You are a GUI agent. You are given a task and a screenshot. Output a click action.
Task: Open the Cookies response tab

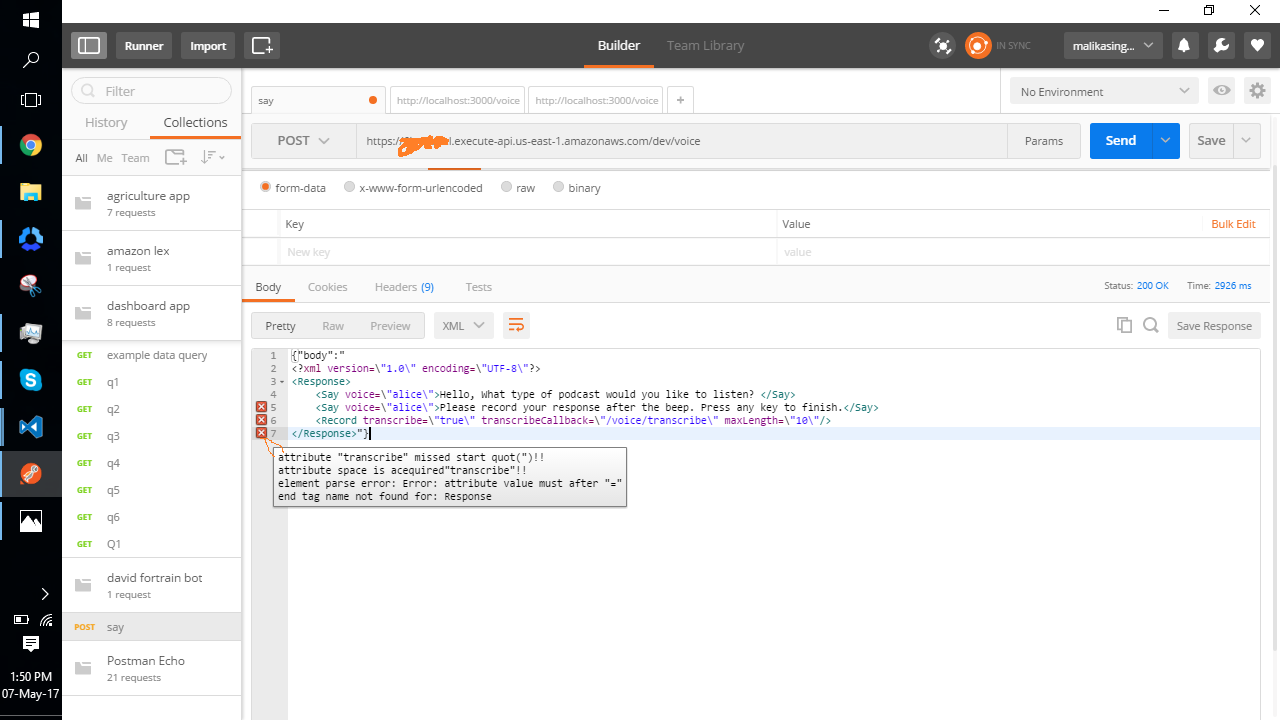tap(328, 287)
